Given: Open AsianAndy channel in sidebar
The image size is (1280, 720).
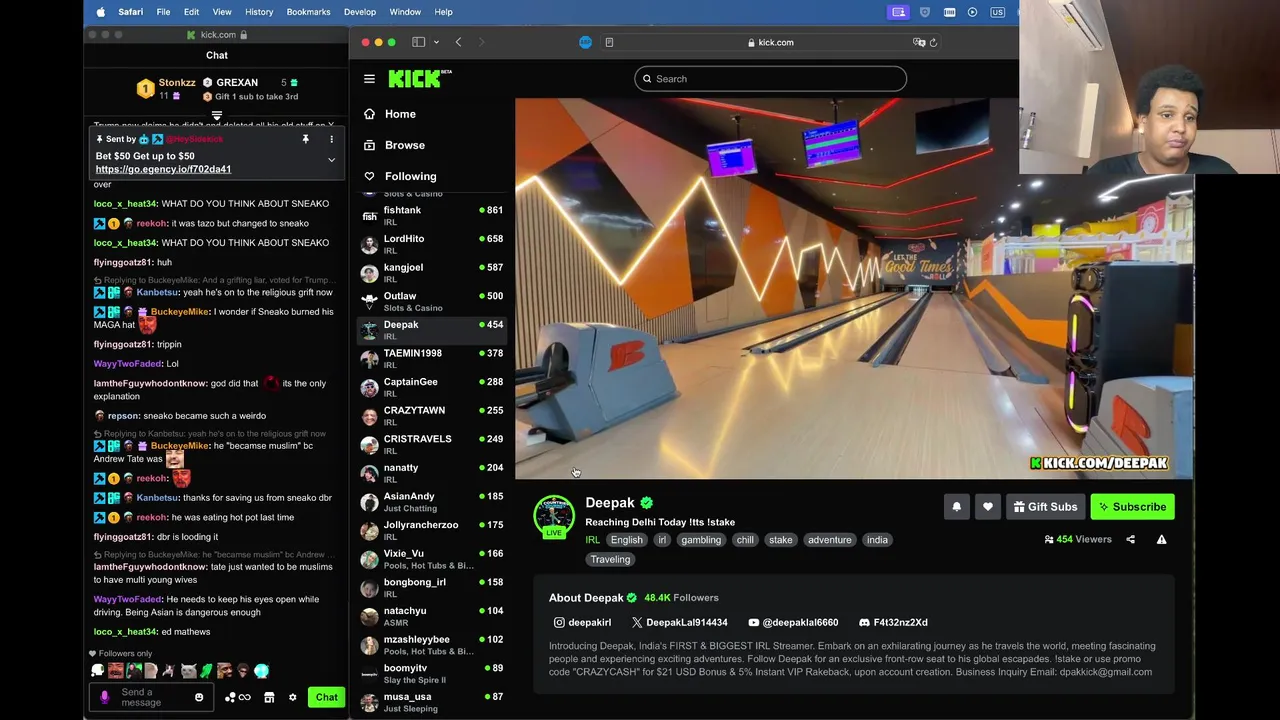Looking at the screenshot, I should pyautogui.click(x=432, y=501).
